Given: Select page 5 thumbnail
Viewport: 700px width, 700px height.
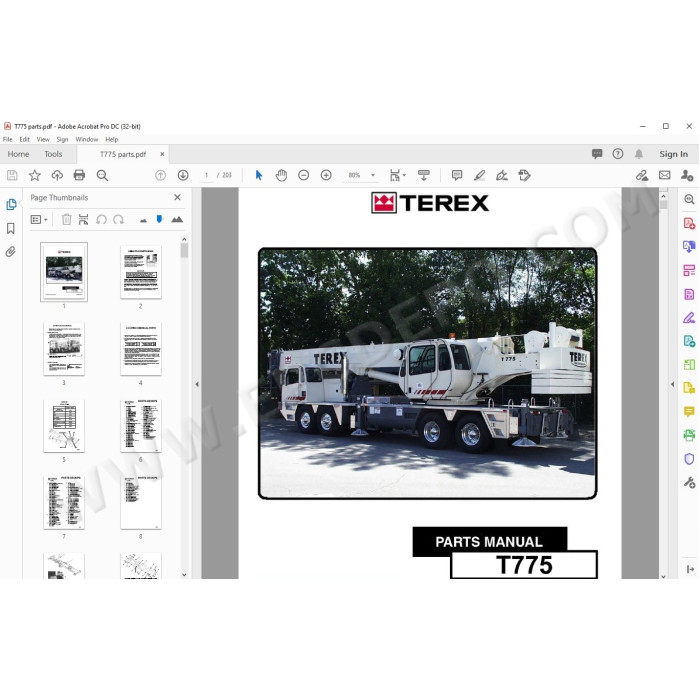Looking at the screenshot, I should tap(64, 426).
